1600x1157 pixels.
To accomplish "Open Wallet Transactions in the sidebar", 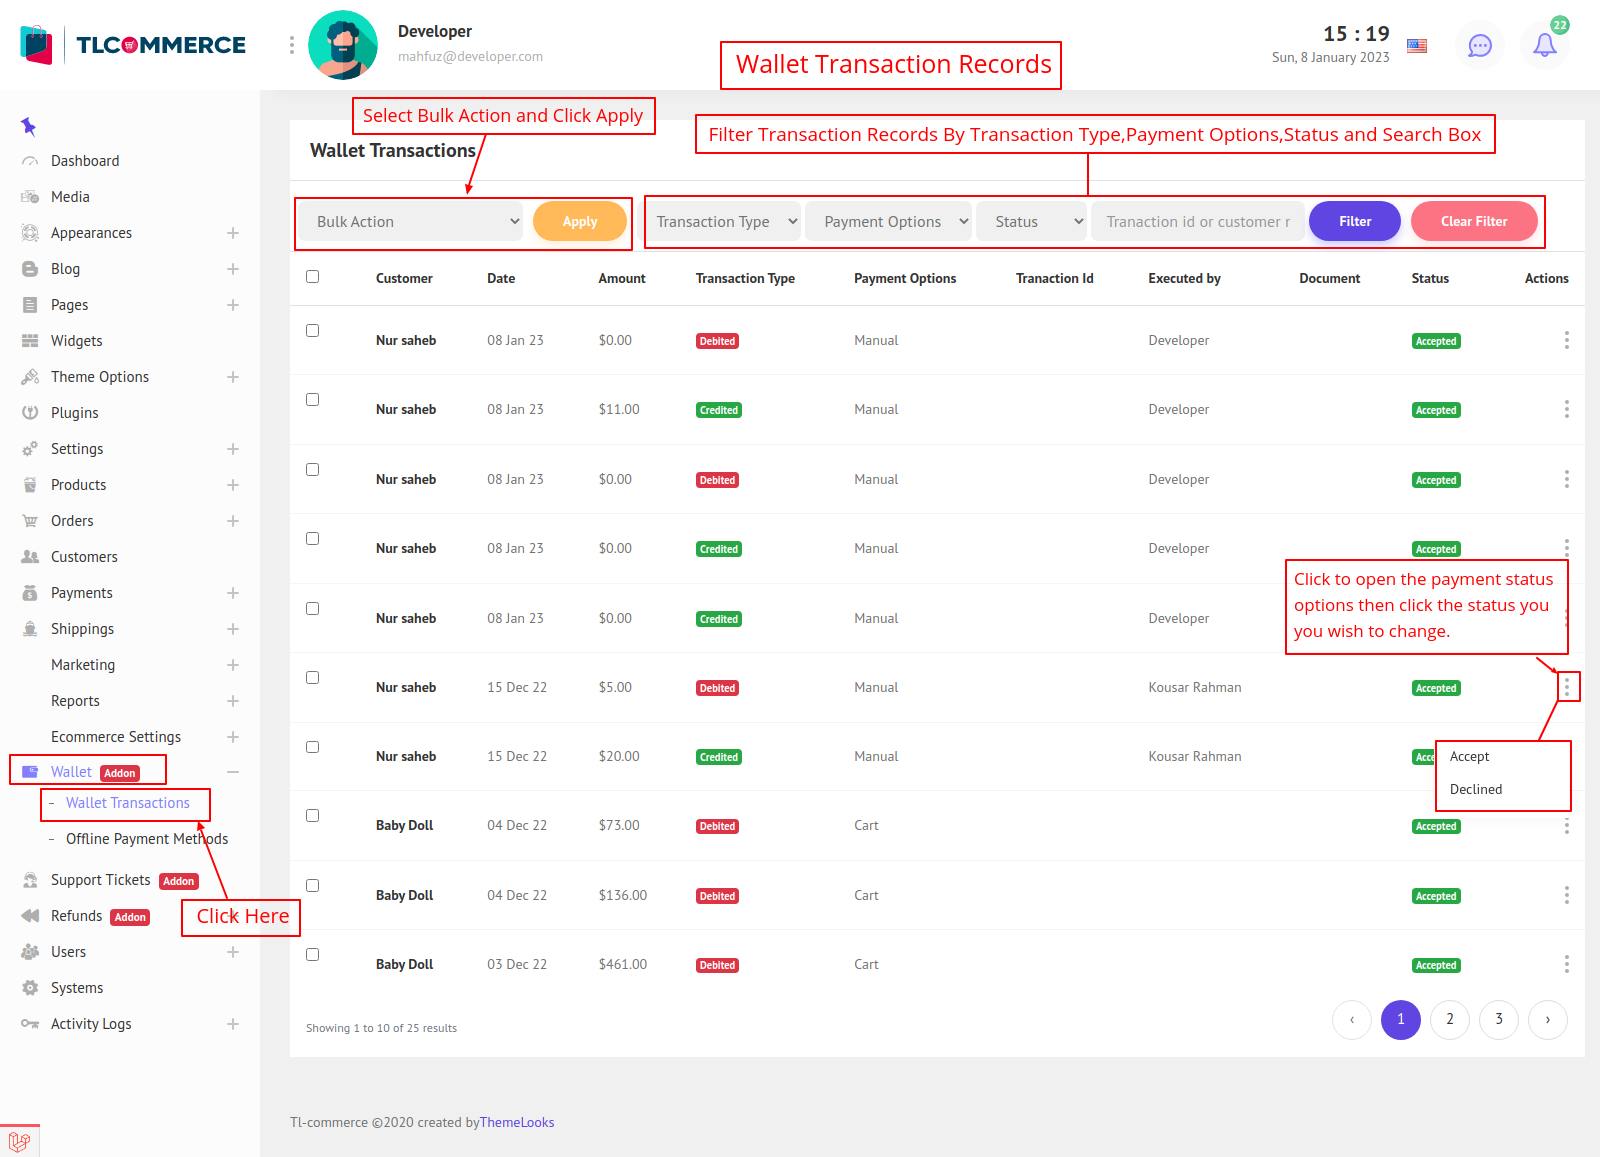I will point(127,803).
